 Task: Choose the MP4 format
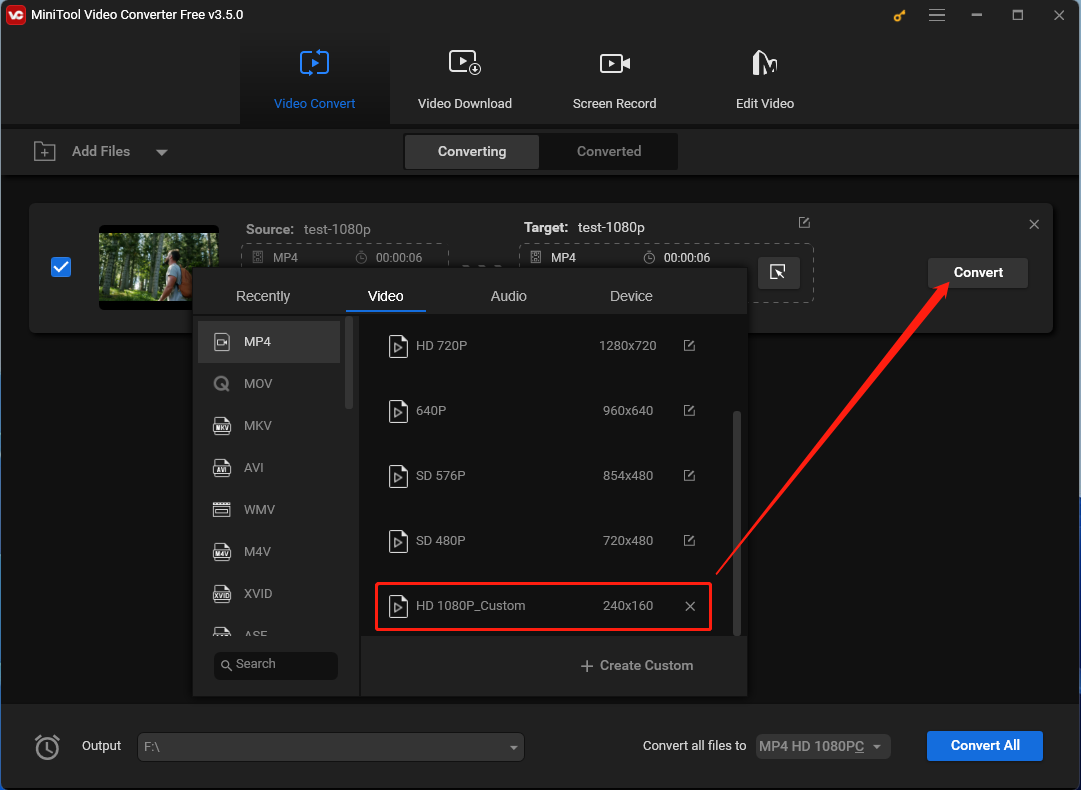[x=269, y=342]
